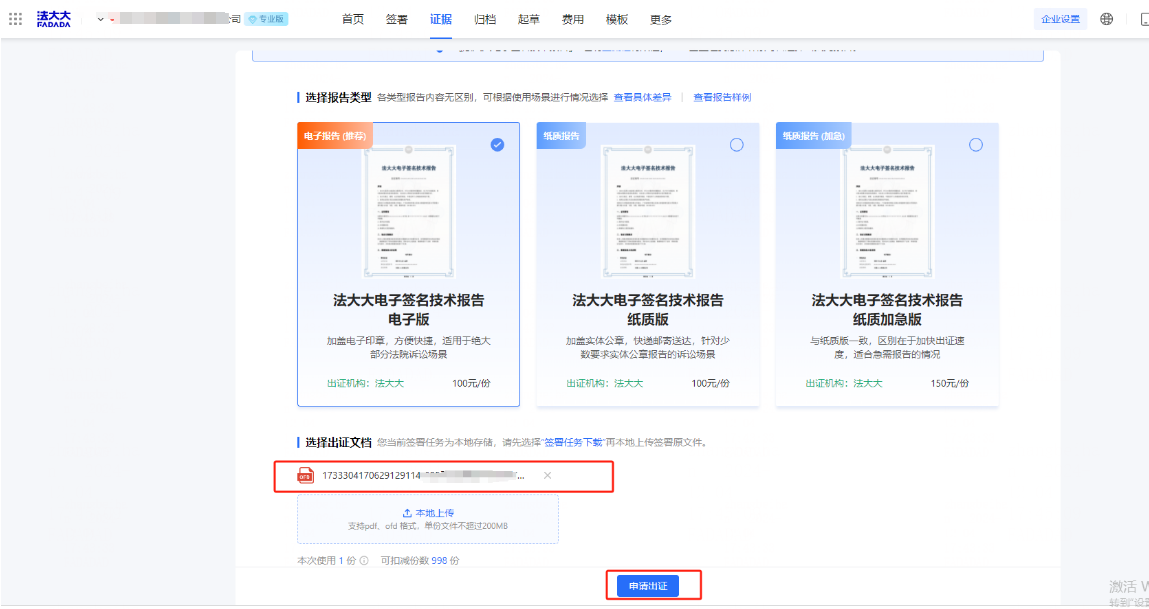This screenshot has height=609, width=1149.
Task: Click the 专业版 edition badge
Action: point(267,19)
